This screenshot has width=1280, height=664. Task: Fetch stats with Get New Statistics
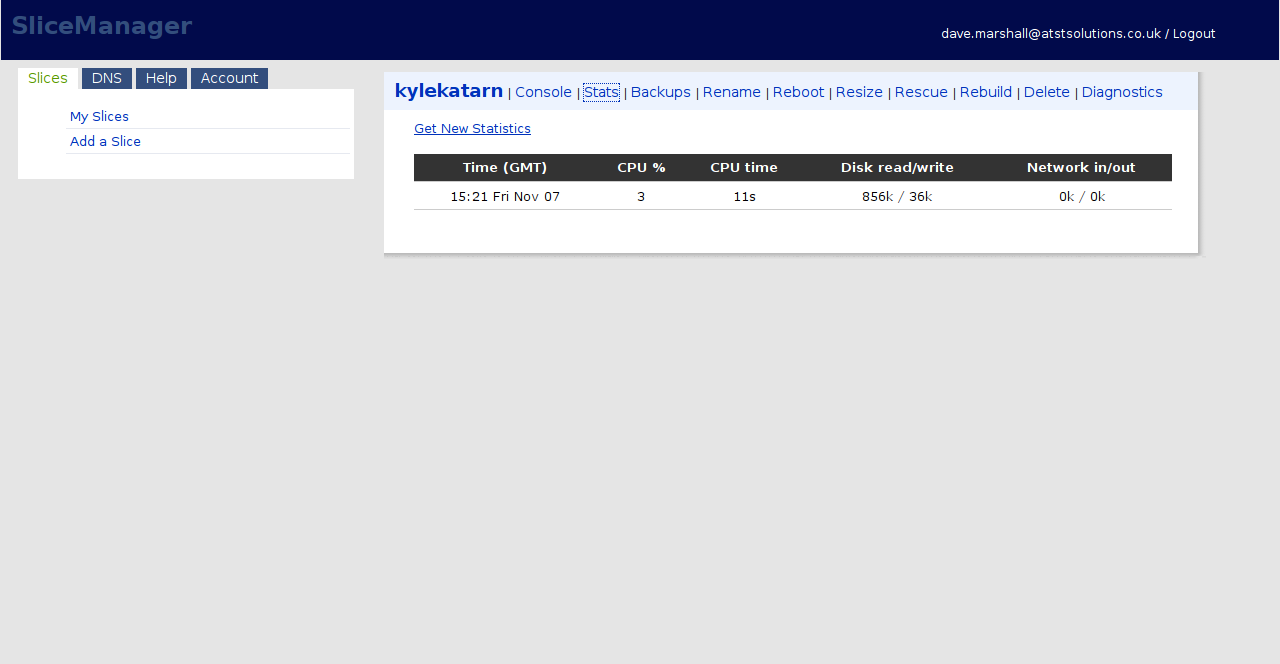click(472, 129)
